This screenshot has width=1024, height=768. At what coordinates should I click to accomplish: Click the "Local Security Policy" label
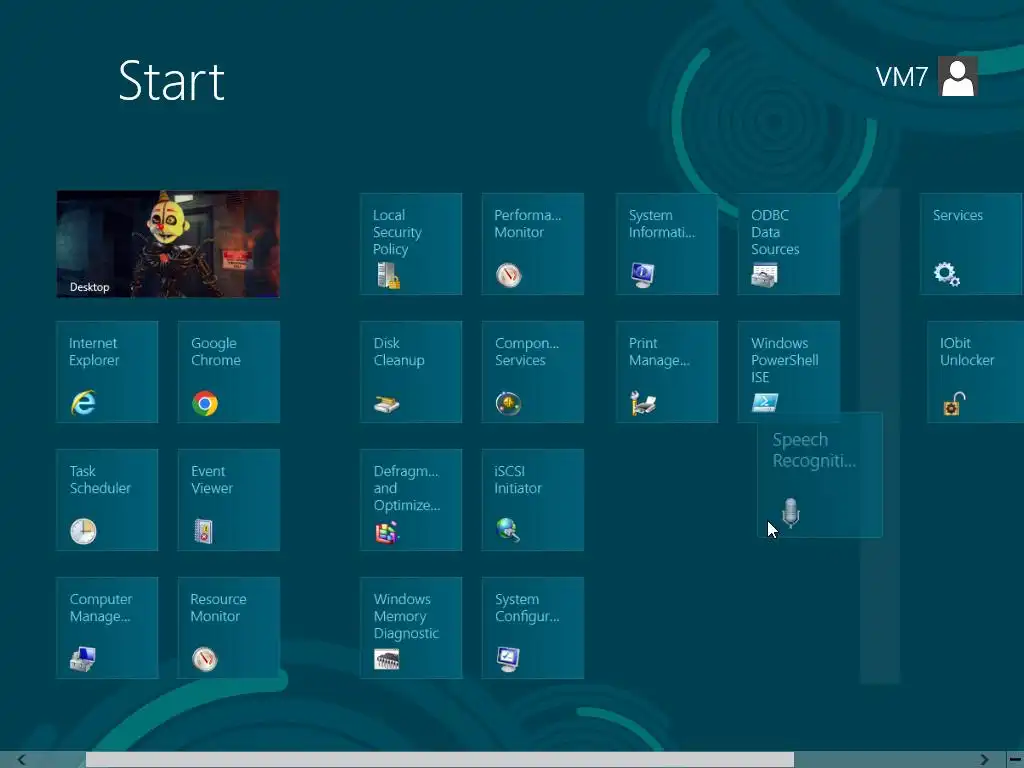coord(397,232)
